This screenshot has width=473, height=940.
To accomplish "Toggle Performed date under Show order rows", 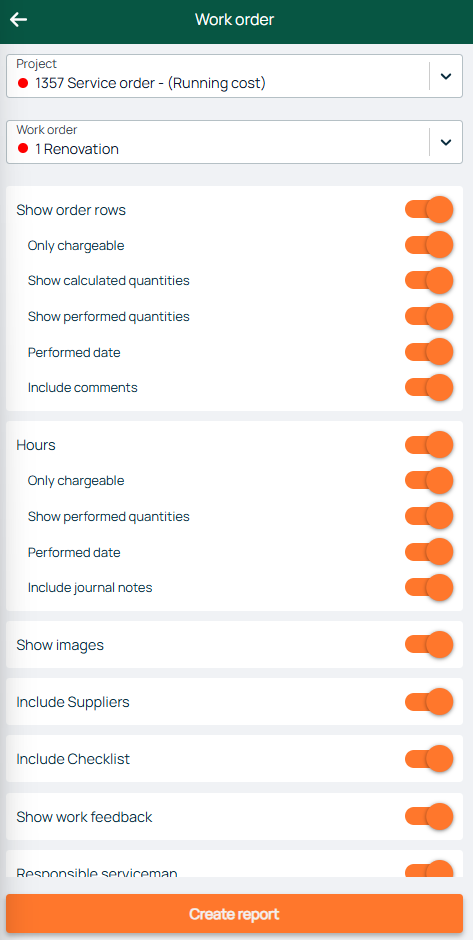I will click(x=429, y=352).
